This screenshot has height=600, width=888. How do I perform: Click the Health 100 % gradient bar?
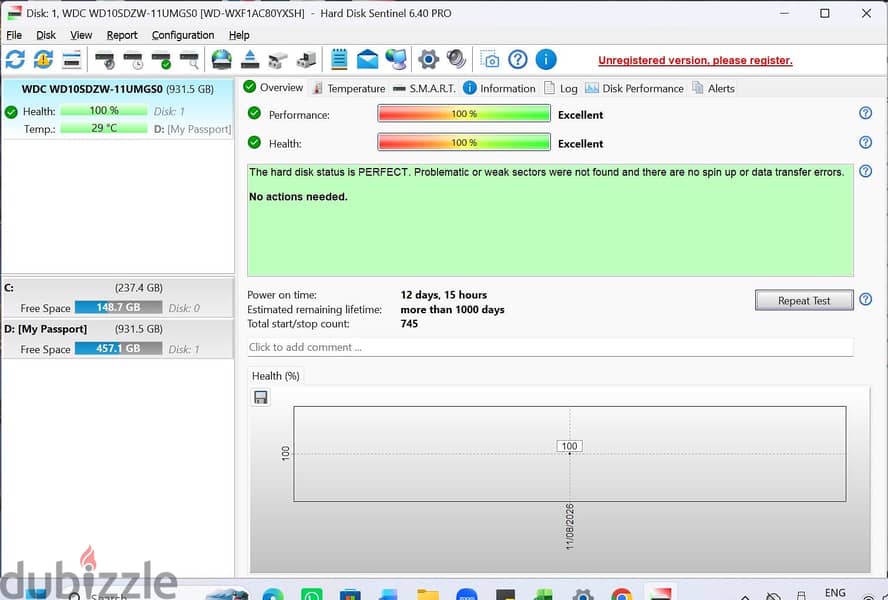click(464, 142)
